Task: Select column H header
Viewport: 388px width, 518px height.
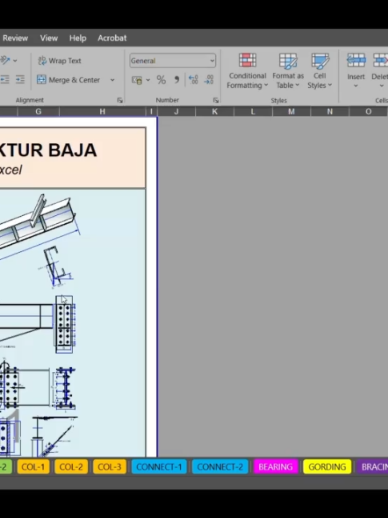Action: pyautogui.click(x=102, y=112)
